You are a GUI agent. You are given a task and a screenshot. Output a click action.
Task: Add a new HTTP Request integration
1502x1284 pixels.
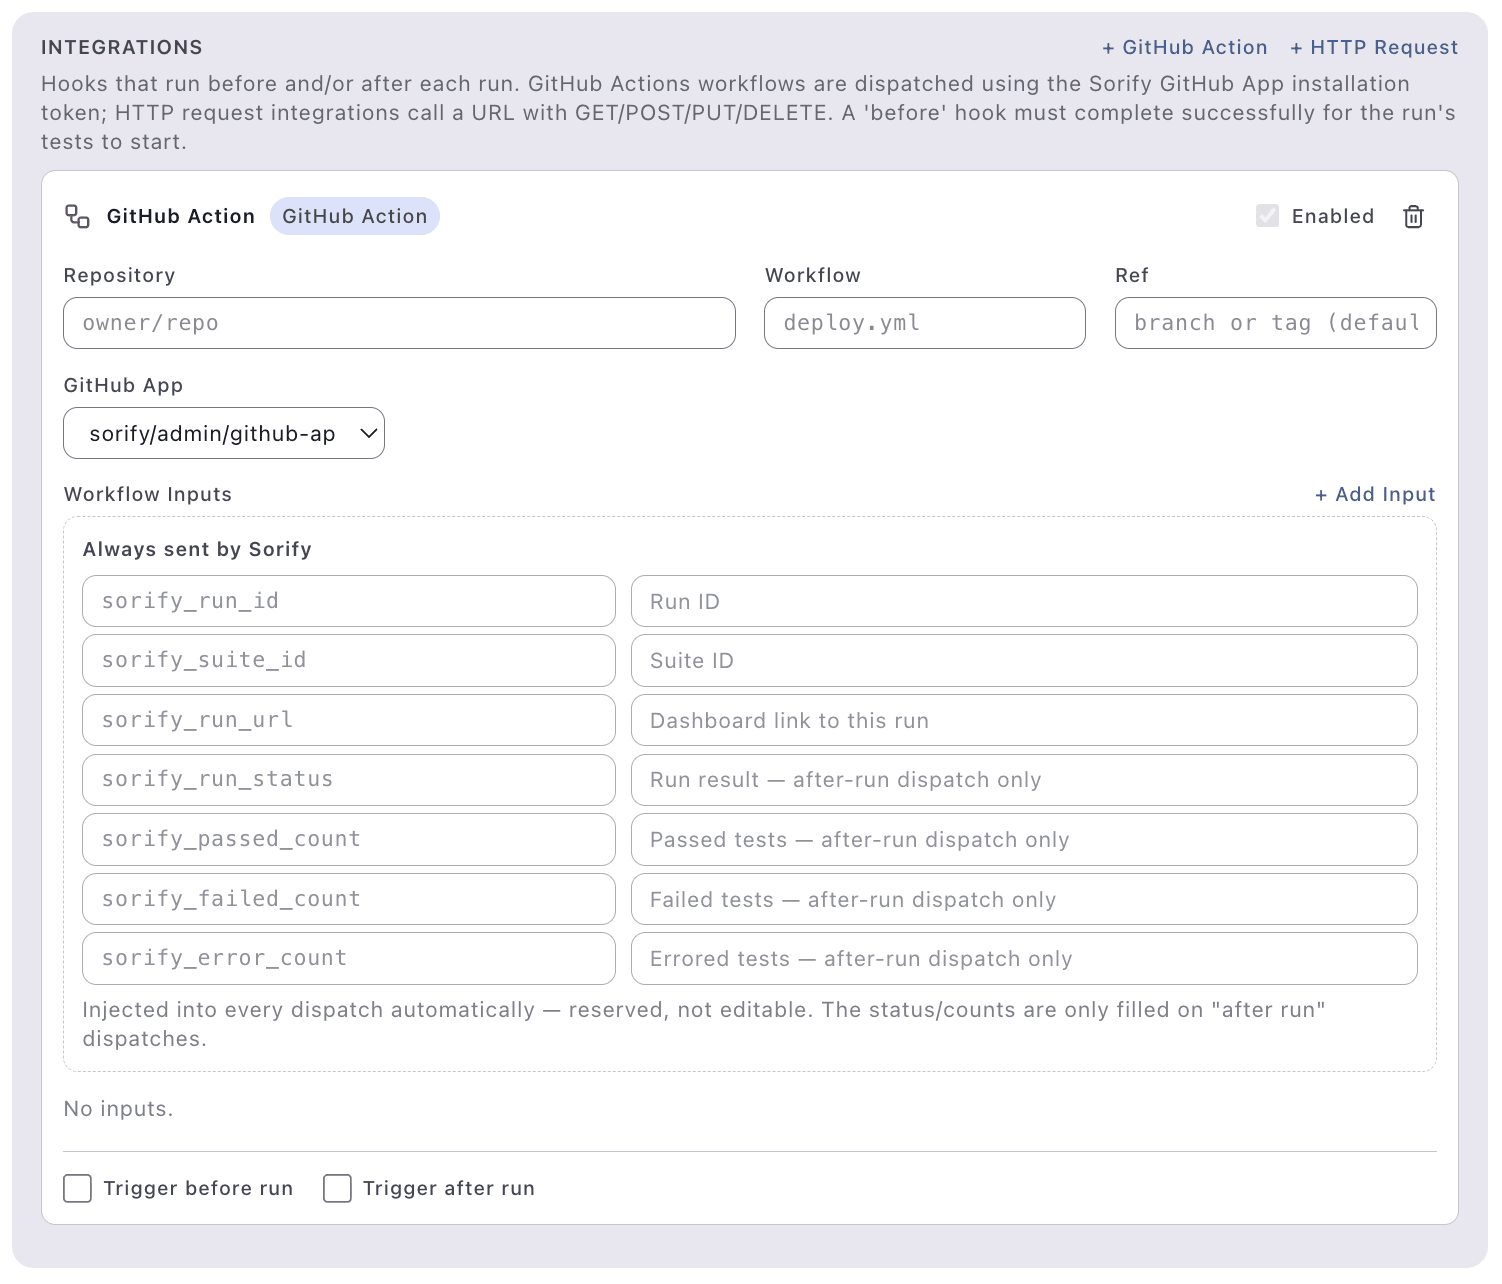(x=1374, y=47)
